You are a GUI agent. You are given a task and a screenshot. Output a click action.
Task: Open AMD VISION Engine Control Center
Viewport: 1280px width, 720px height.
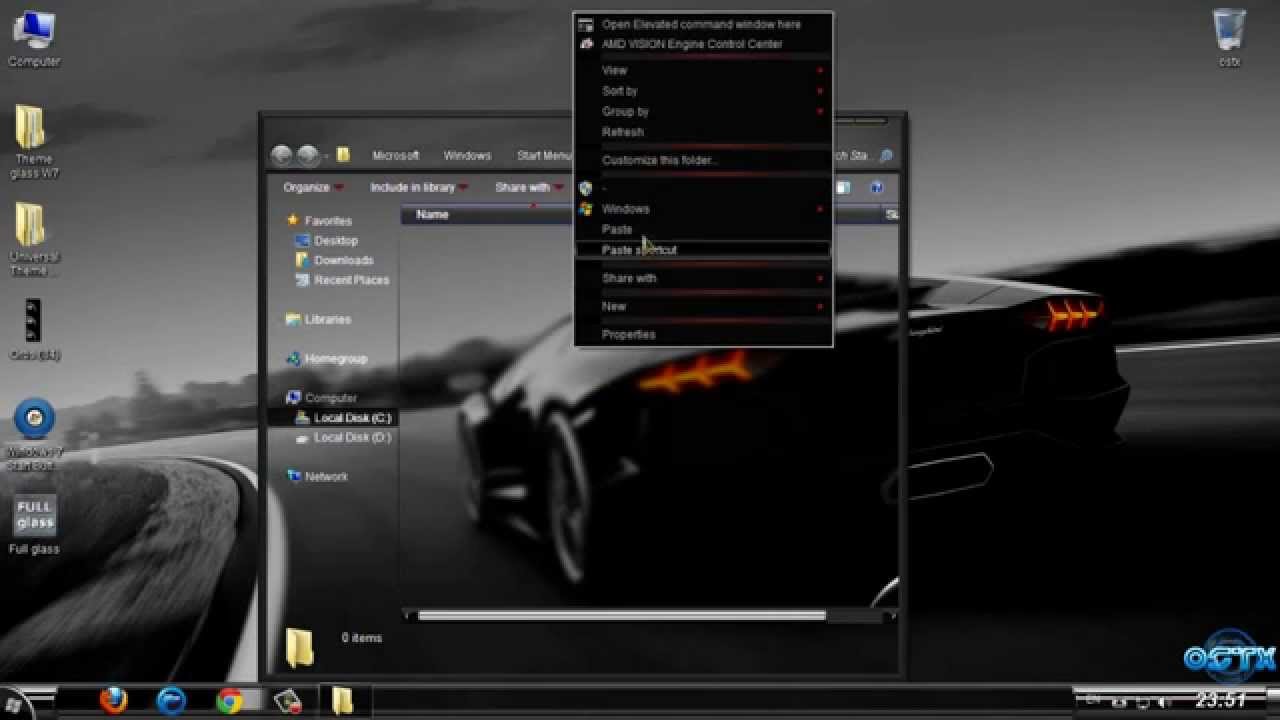[x=703, y=44]
